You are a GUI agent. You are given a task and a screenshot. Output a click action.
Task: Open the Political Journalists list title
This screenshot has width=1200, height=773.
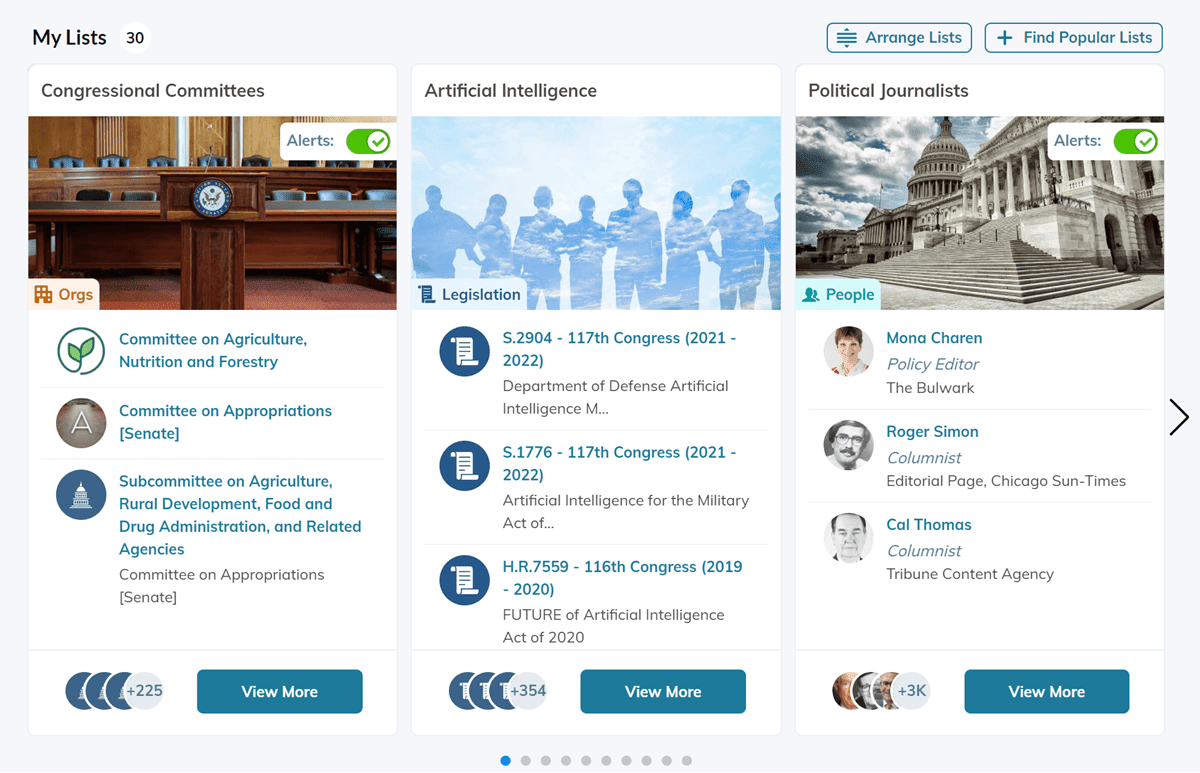(888, 91)
